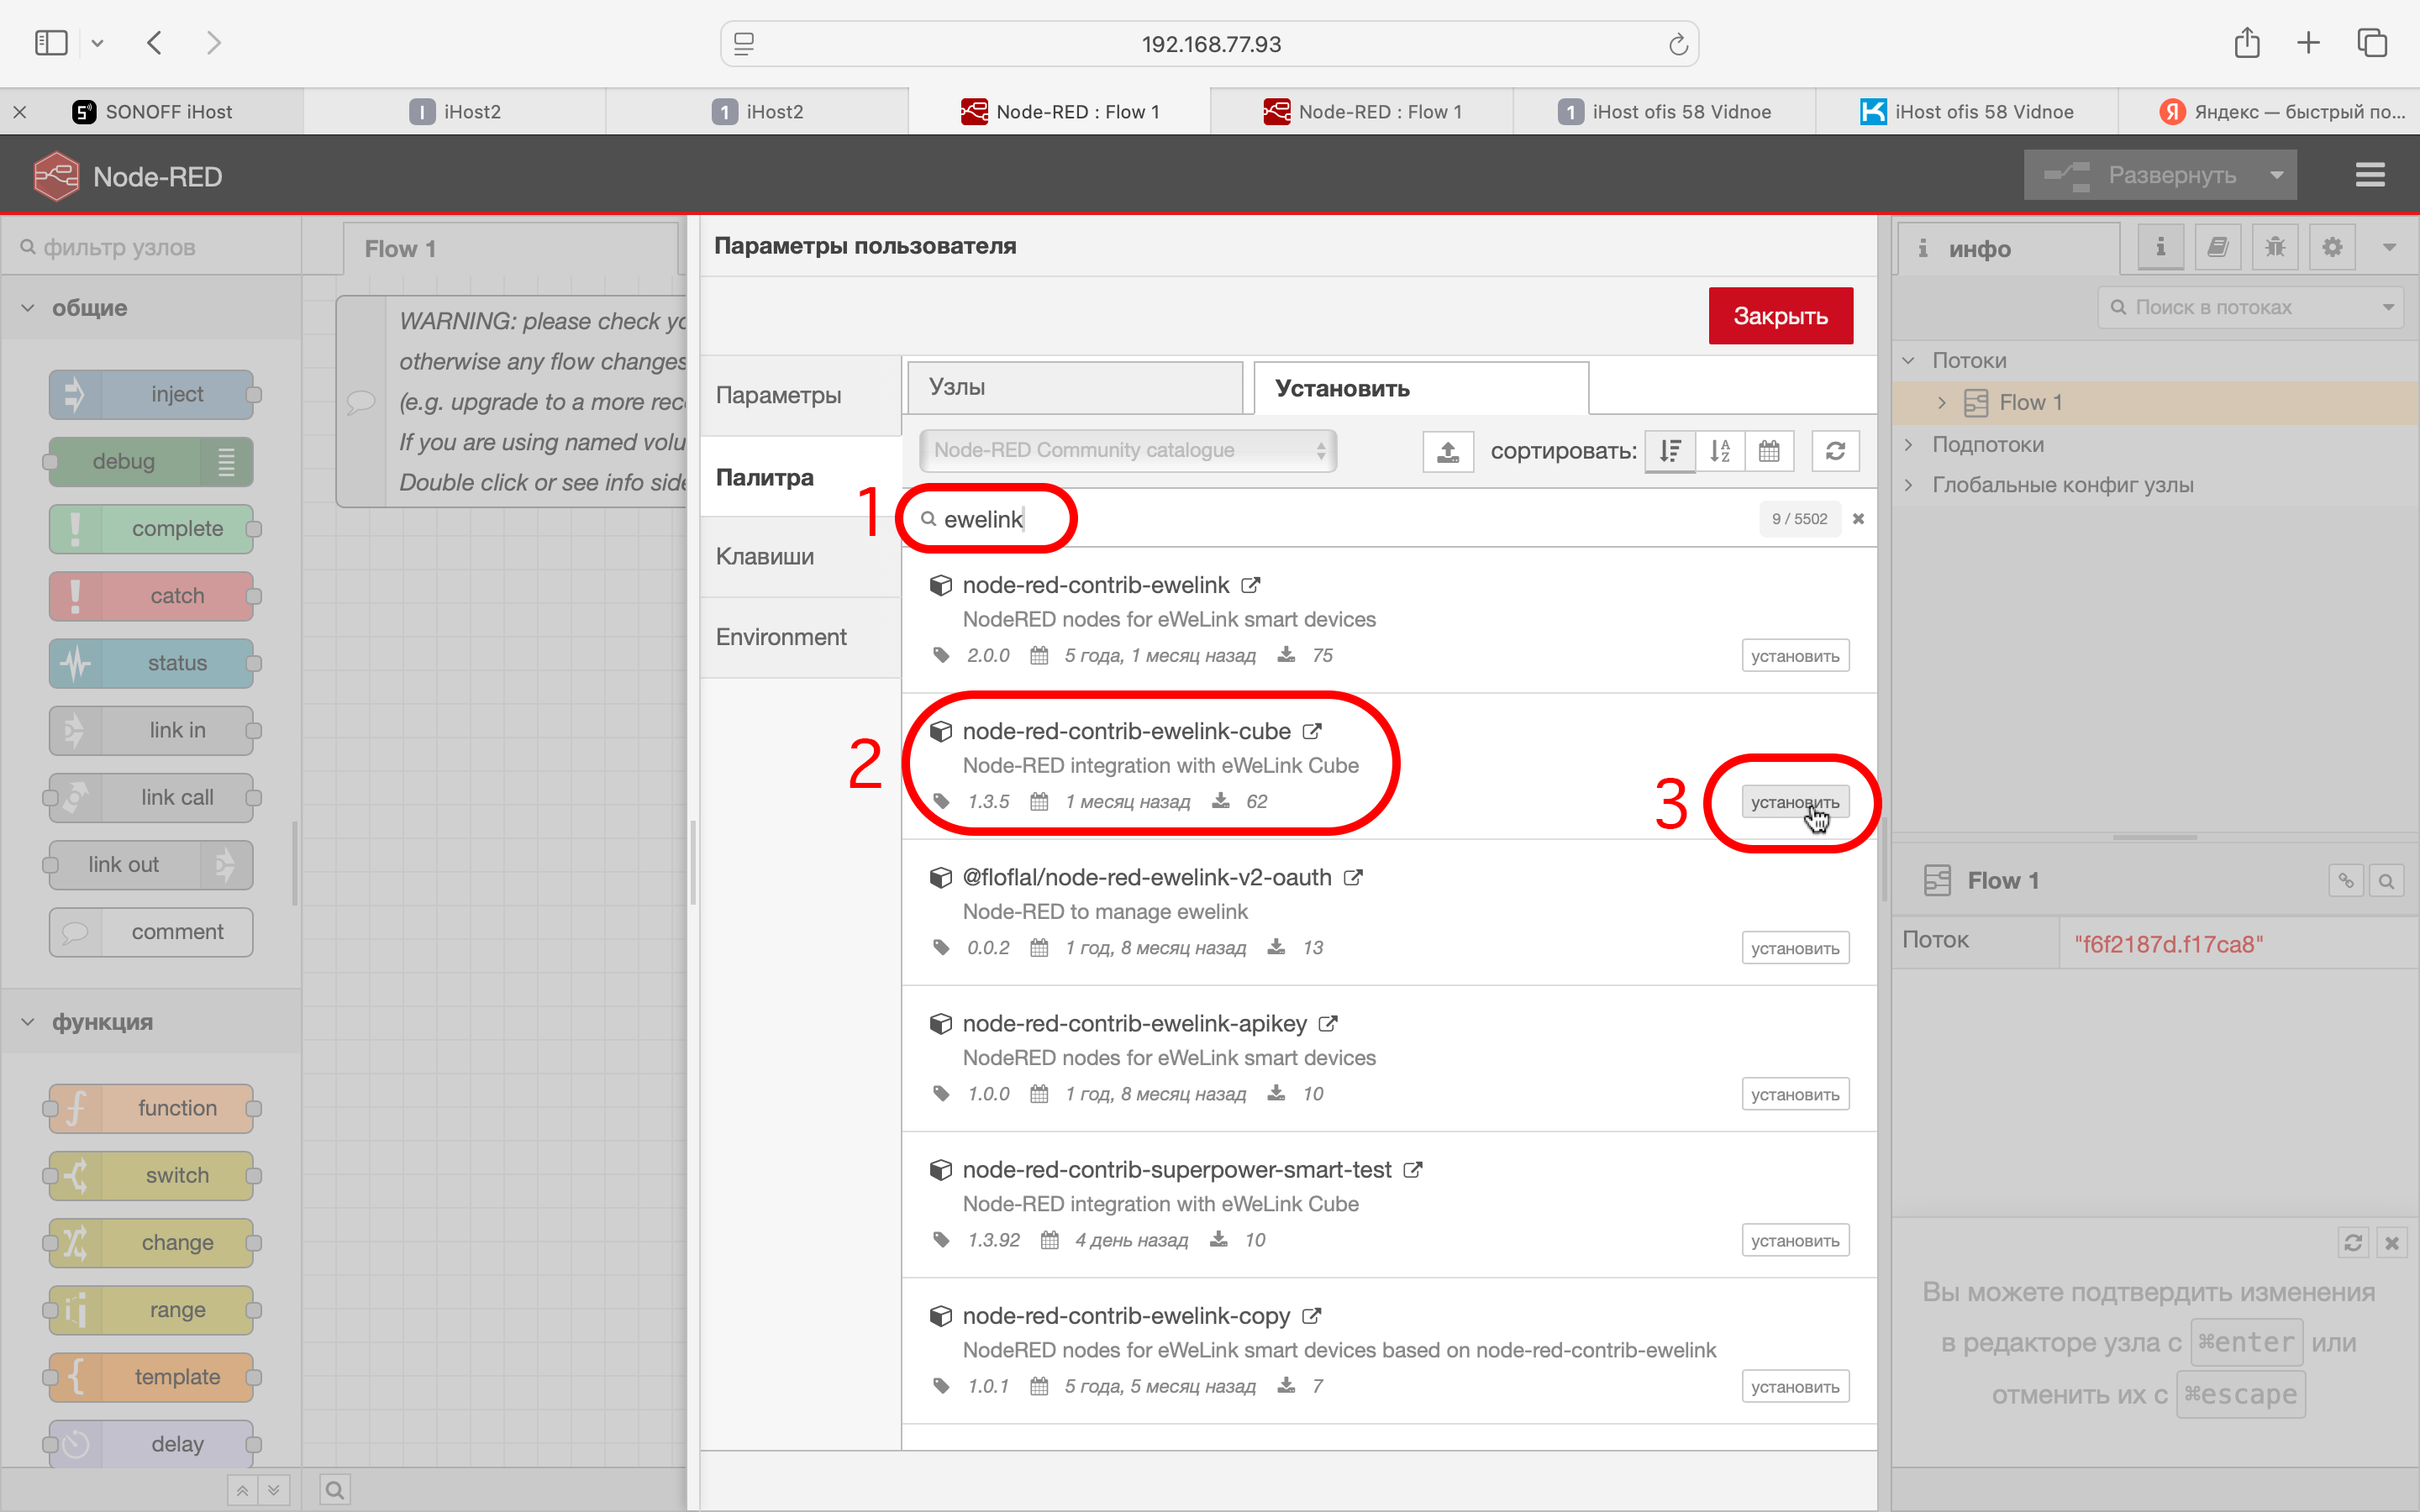Collapse the общие palette category
Image resolution: width=2420 pixels, height=1512 pixels.
28,308
